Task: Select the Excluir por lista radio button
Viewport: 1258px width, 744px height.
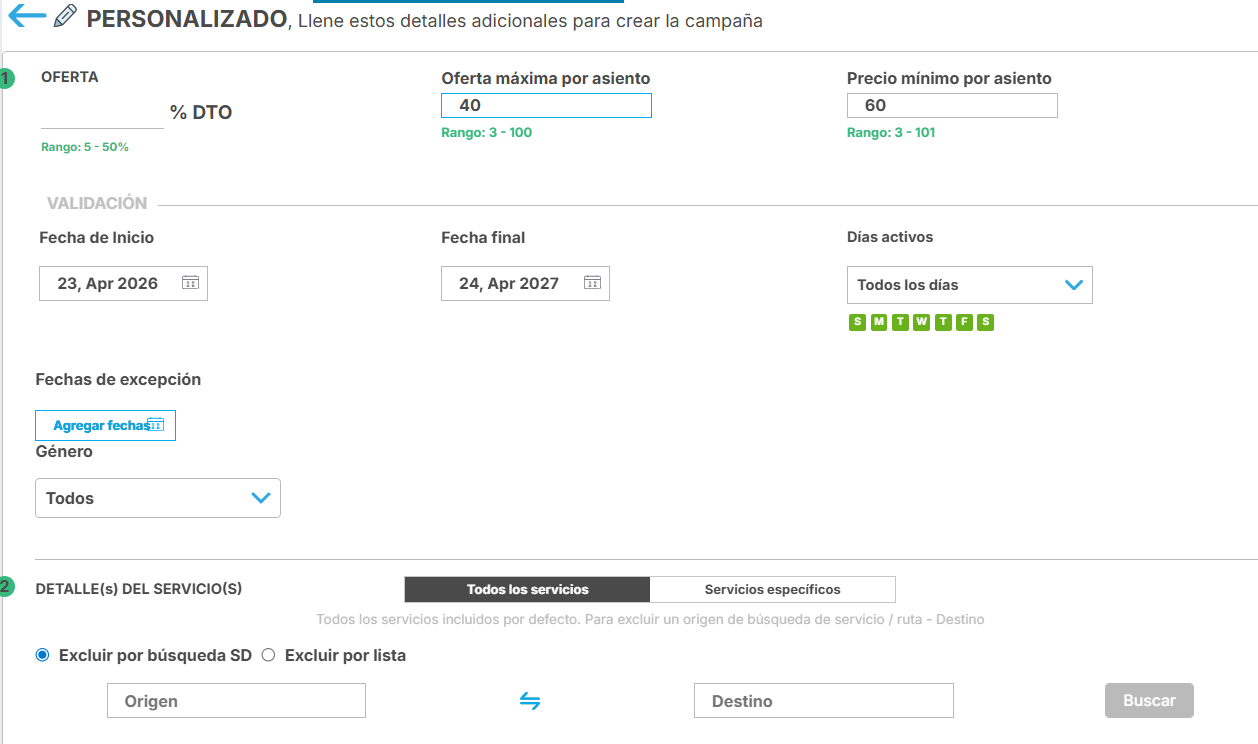Action: pyautogui.click(x=268, y=654)
